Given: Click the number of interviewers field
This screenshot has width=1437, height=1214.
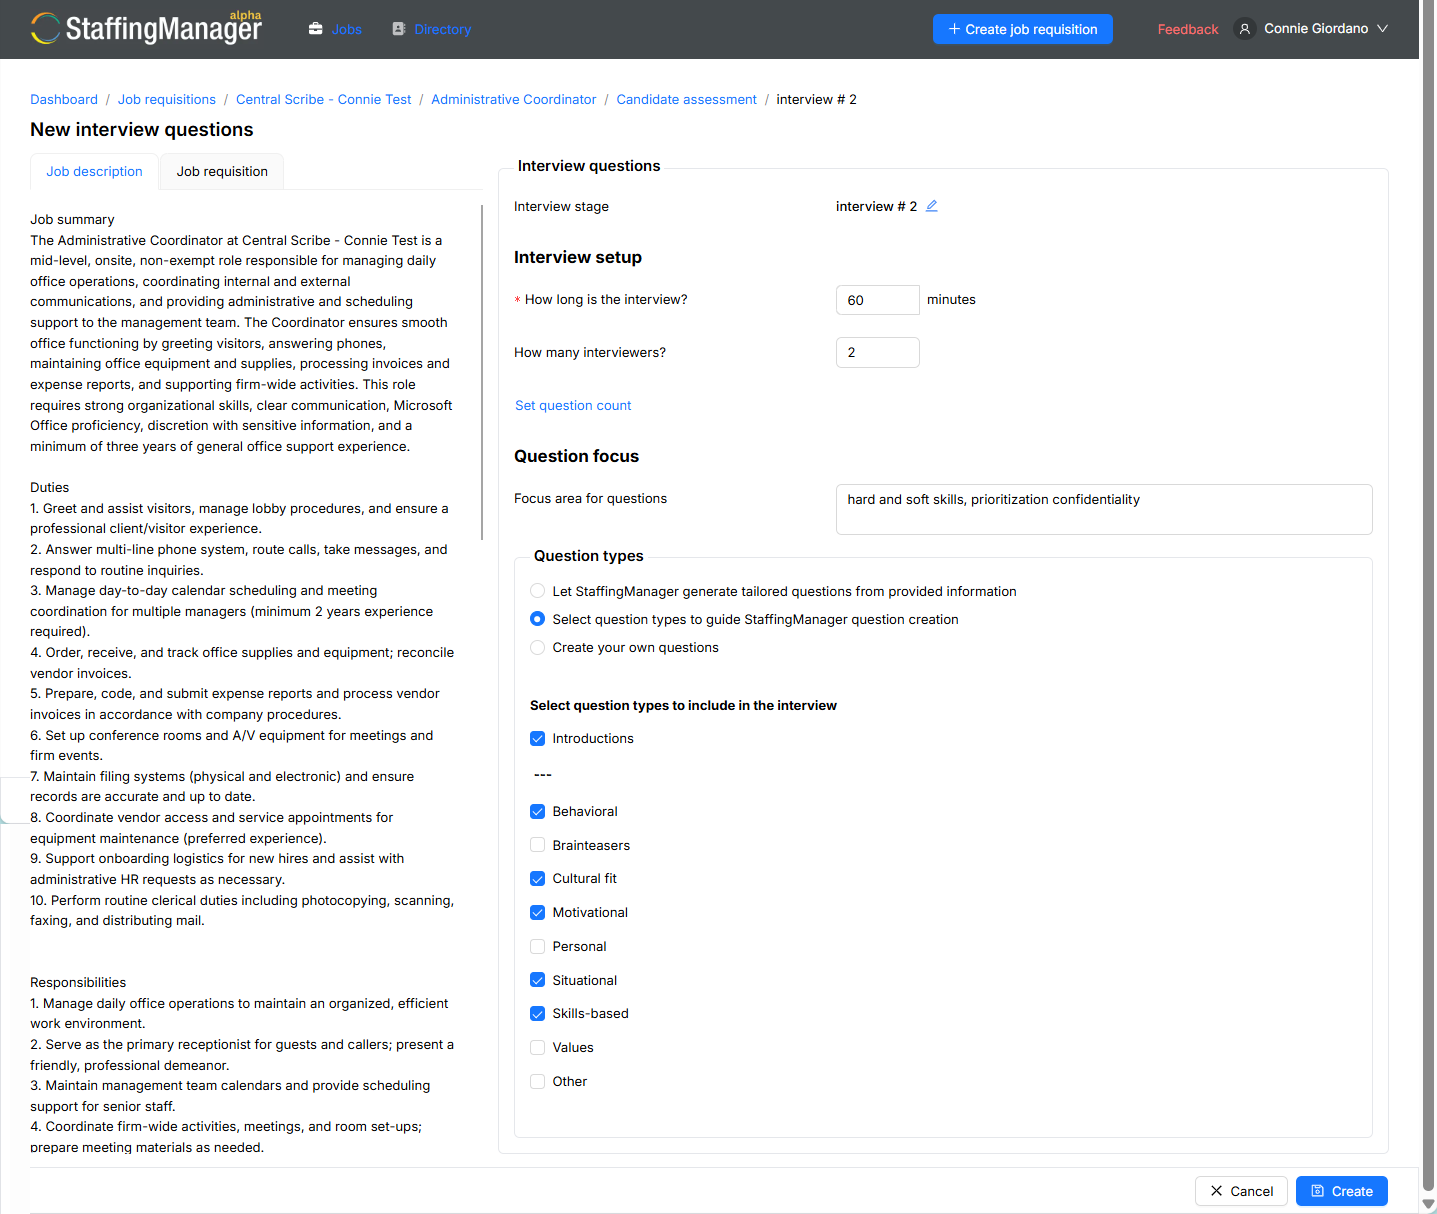Looking at the screenshot, I should click(878, 352).
